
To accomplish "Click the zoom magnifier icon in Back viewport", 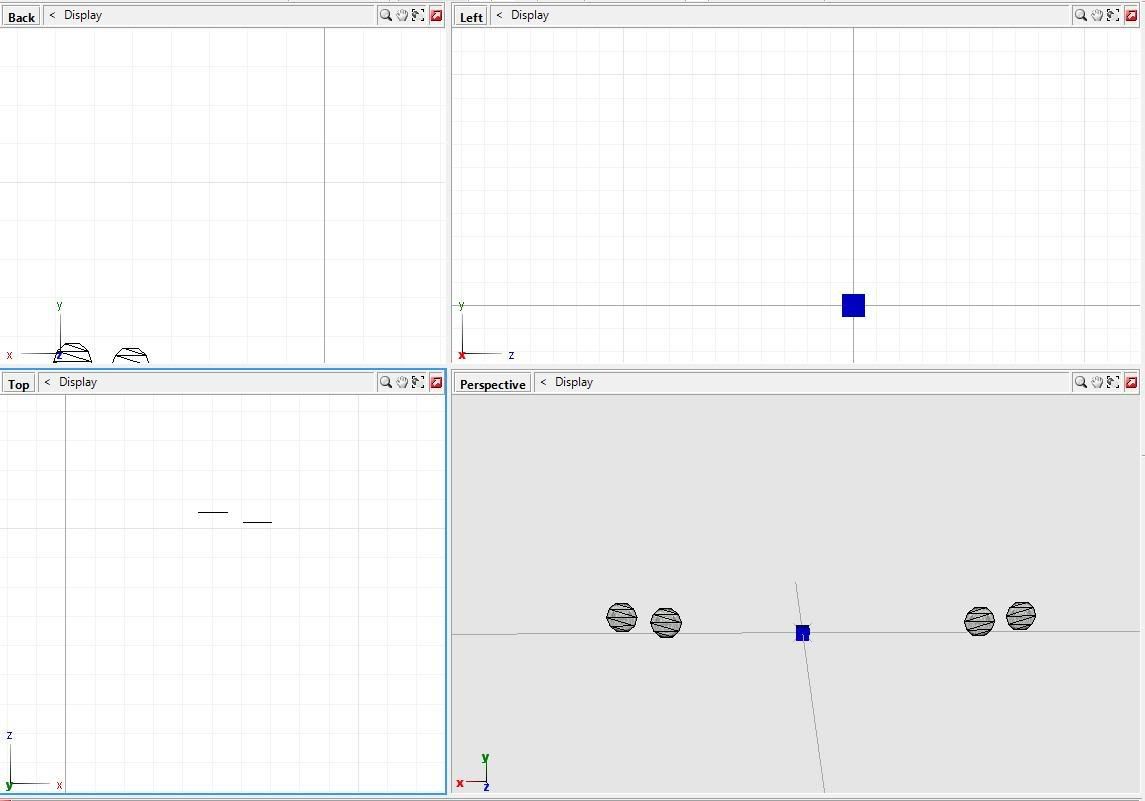I will click(x=385, y=16).
